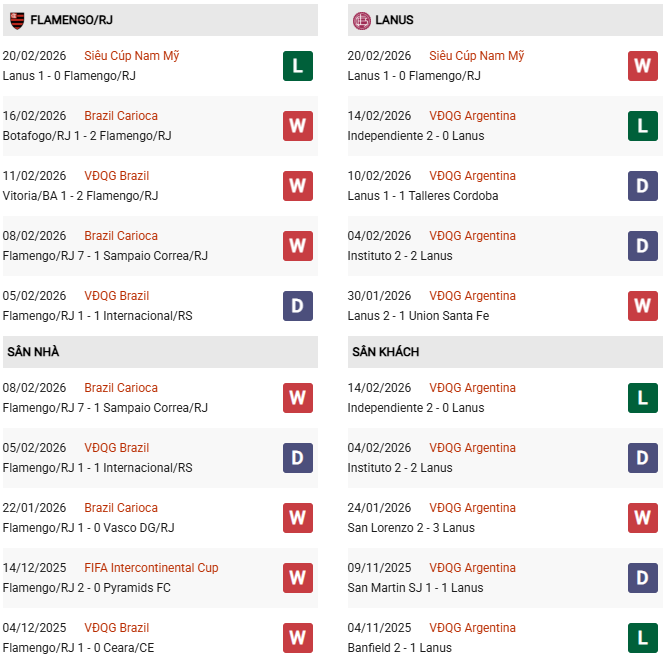Open the FIFA Intercontinental Cup link
This screenshot has height=661, width=666.
click(x=151, y=568)
